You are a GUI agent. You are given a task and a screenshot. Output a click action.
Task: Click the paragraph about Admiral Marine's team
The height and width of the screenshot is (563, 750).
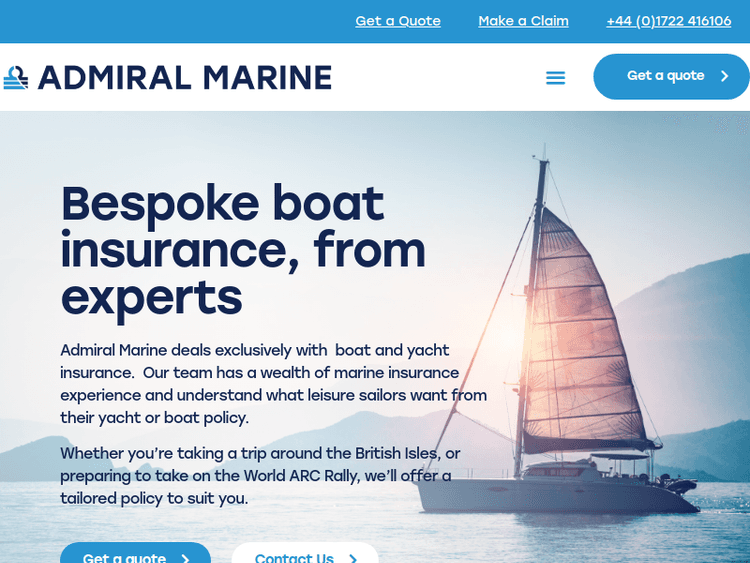tap(272, 384)
